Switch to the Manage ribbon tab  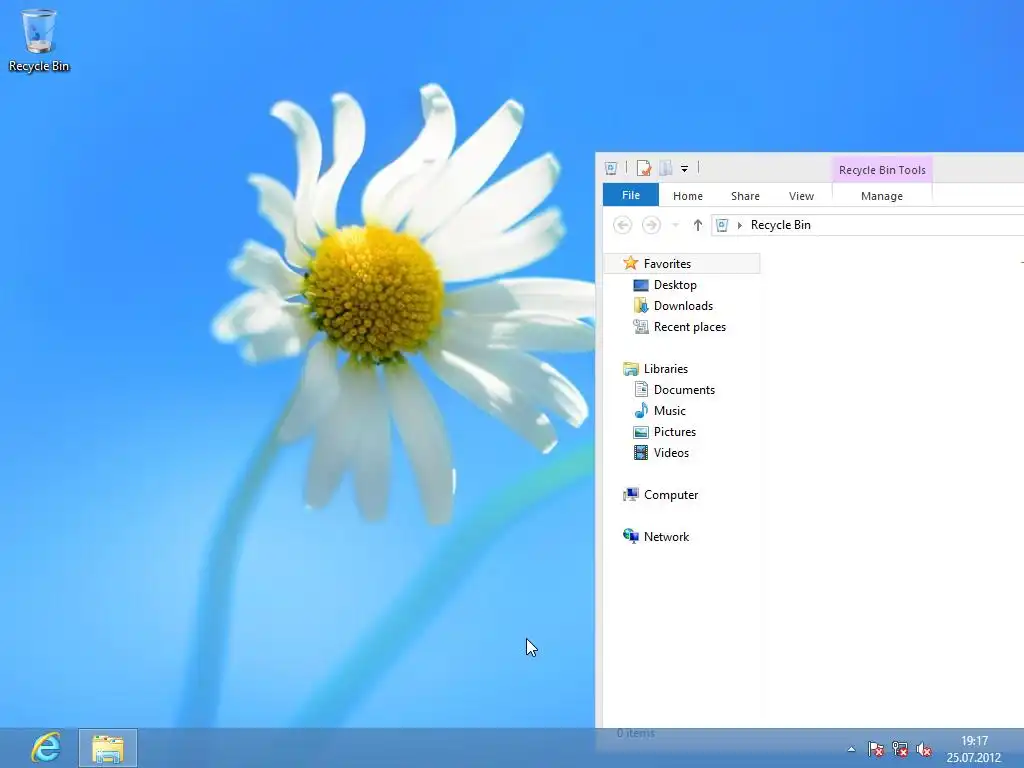(882, 196)
